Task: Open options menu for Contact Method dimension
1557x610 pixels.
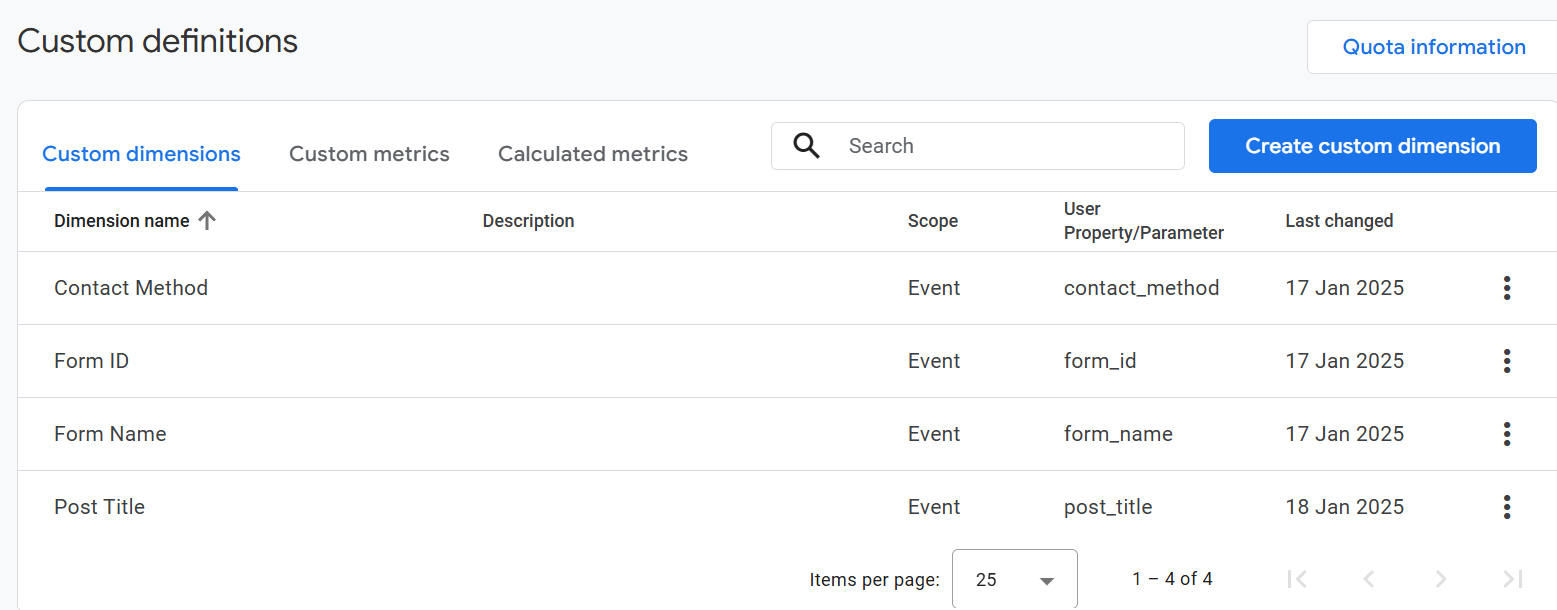Action: pos(1507,288)
